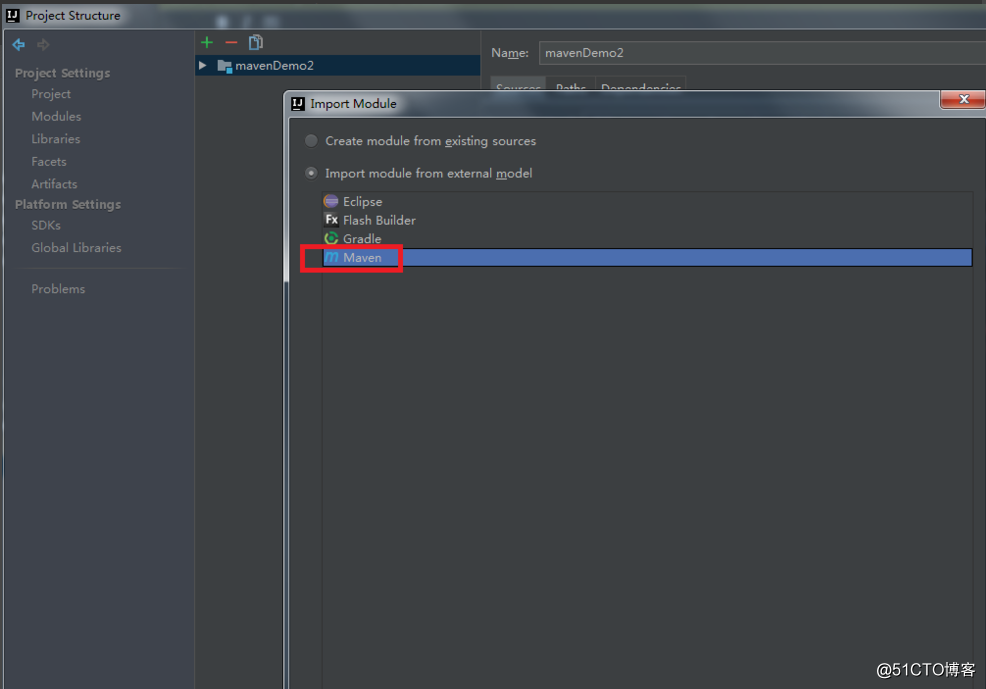Click the green plus add module icon
The height and width of the screenshot is (689, 986).
[x=207, y=43]
